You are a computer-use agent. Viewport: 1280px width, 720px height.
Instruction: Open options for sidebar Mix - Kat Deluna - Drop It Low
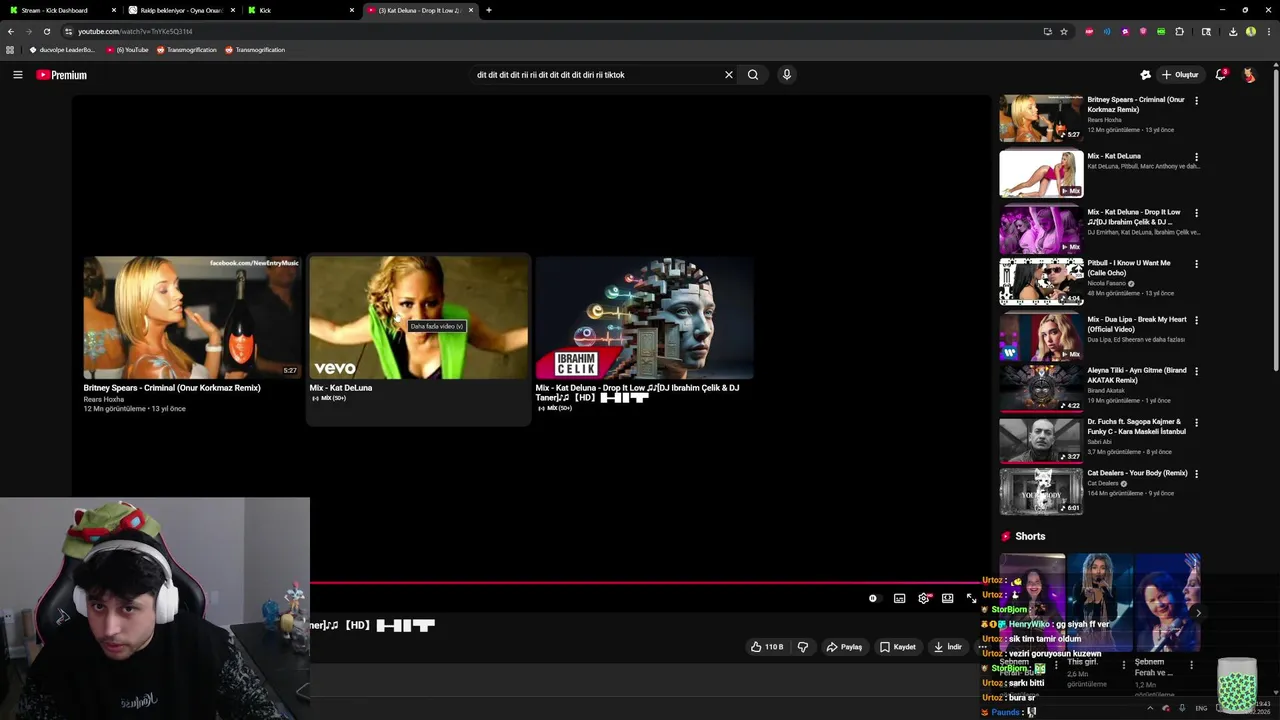pos(1196,213)
